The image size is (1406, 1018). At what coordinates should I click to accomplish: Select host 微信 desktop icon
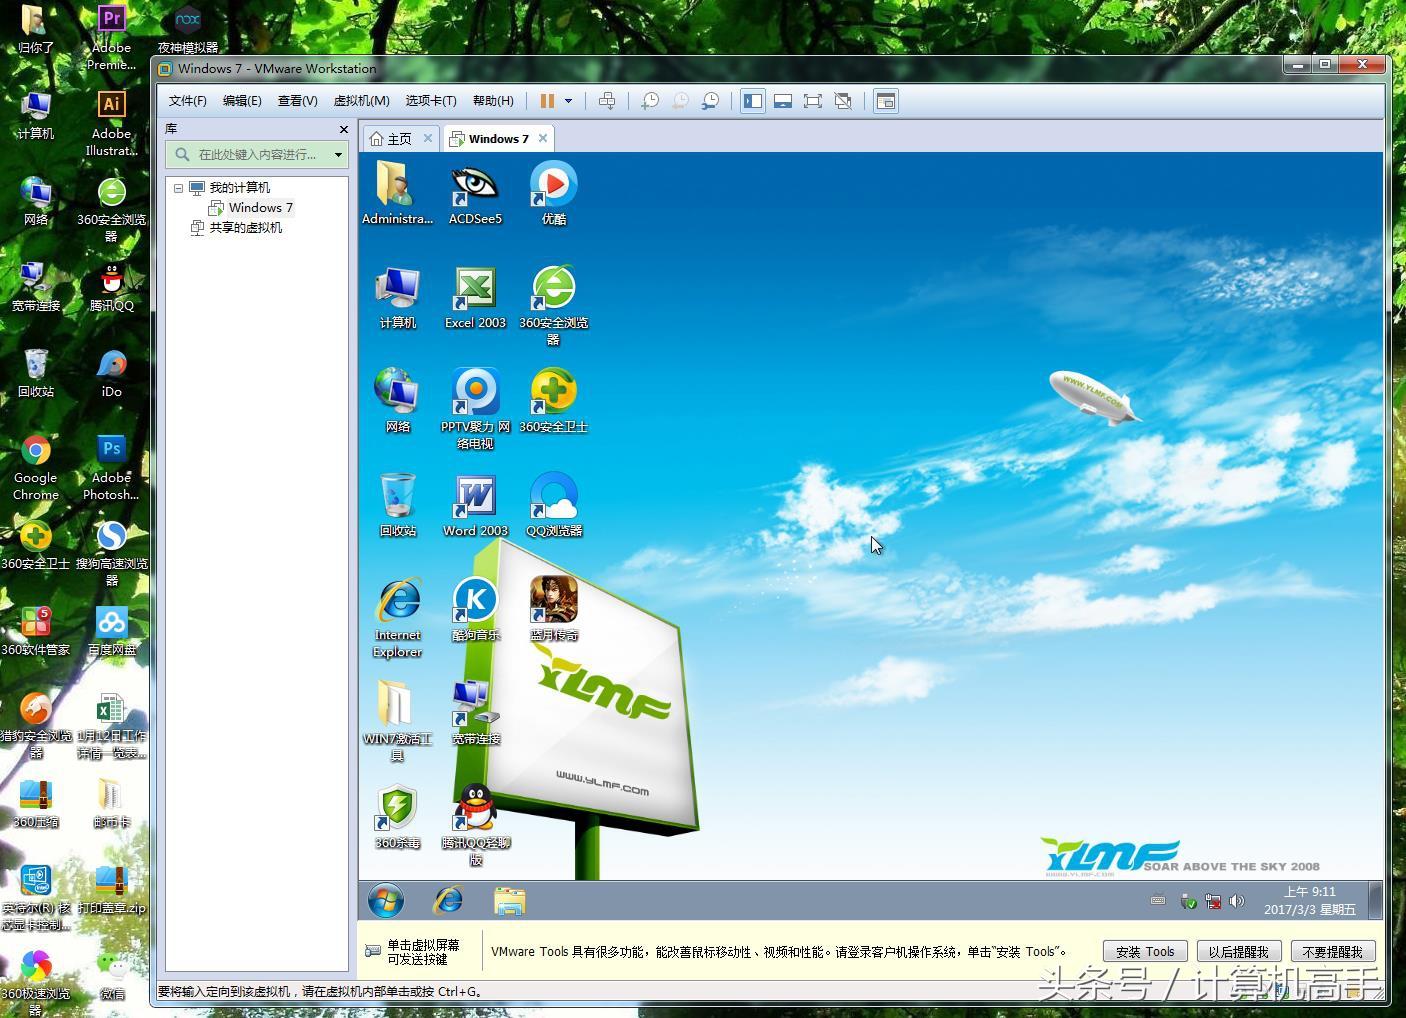click(111, 976)
